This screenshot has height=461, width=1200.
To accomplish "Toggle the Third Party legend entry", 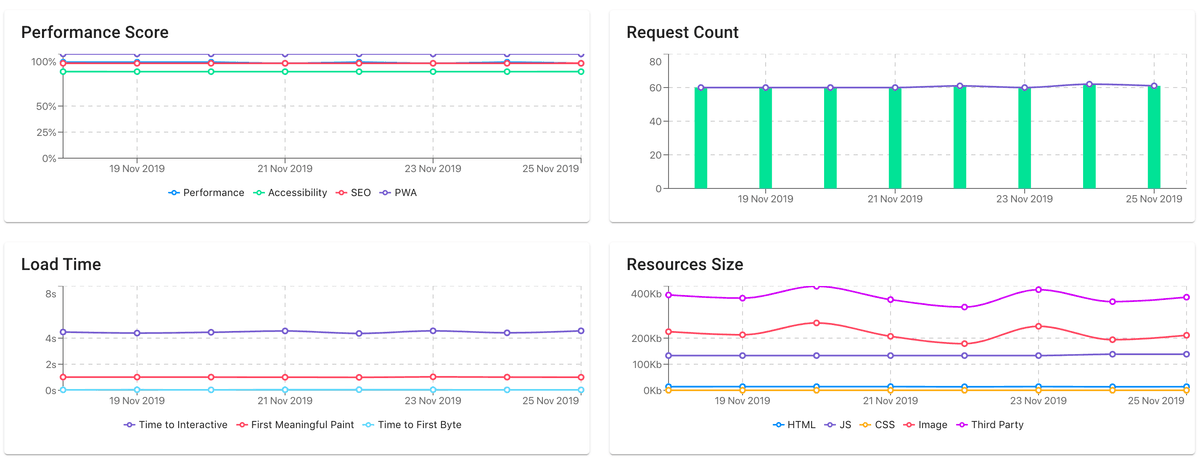I will 990,424.
